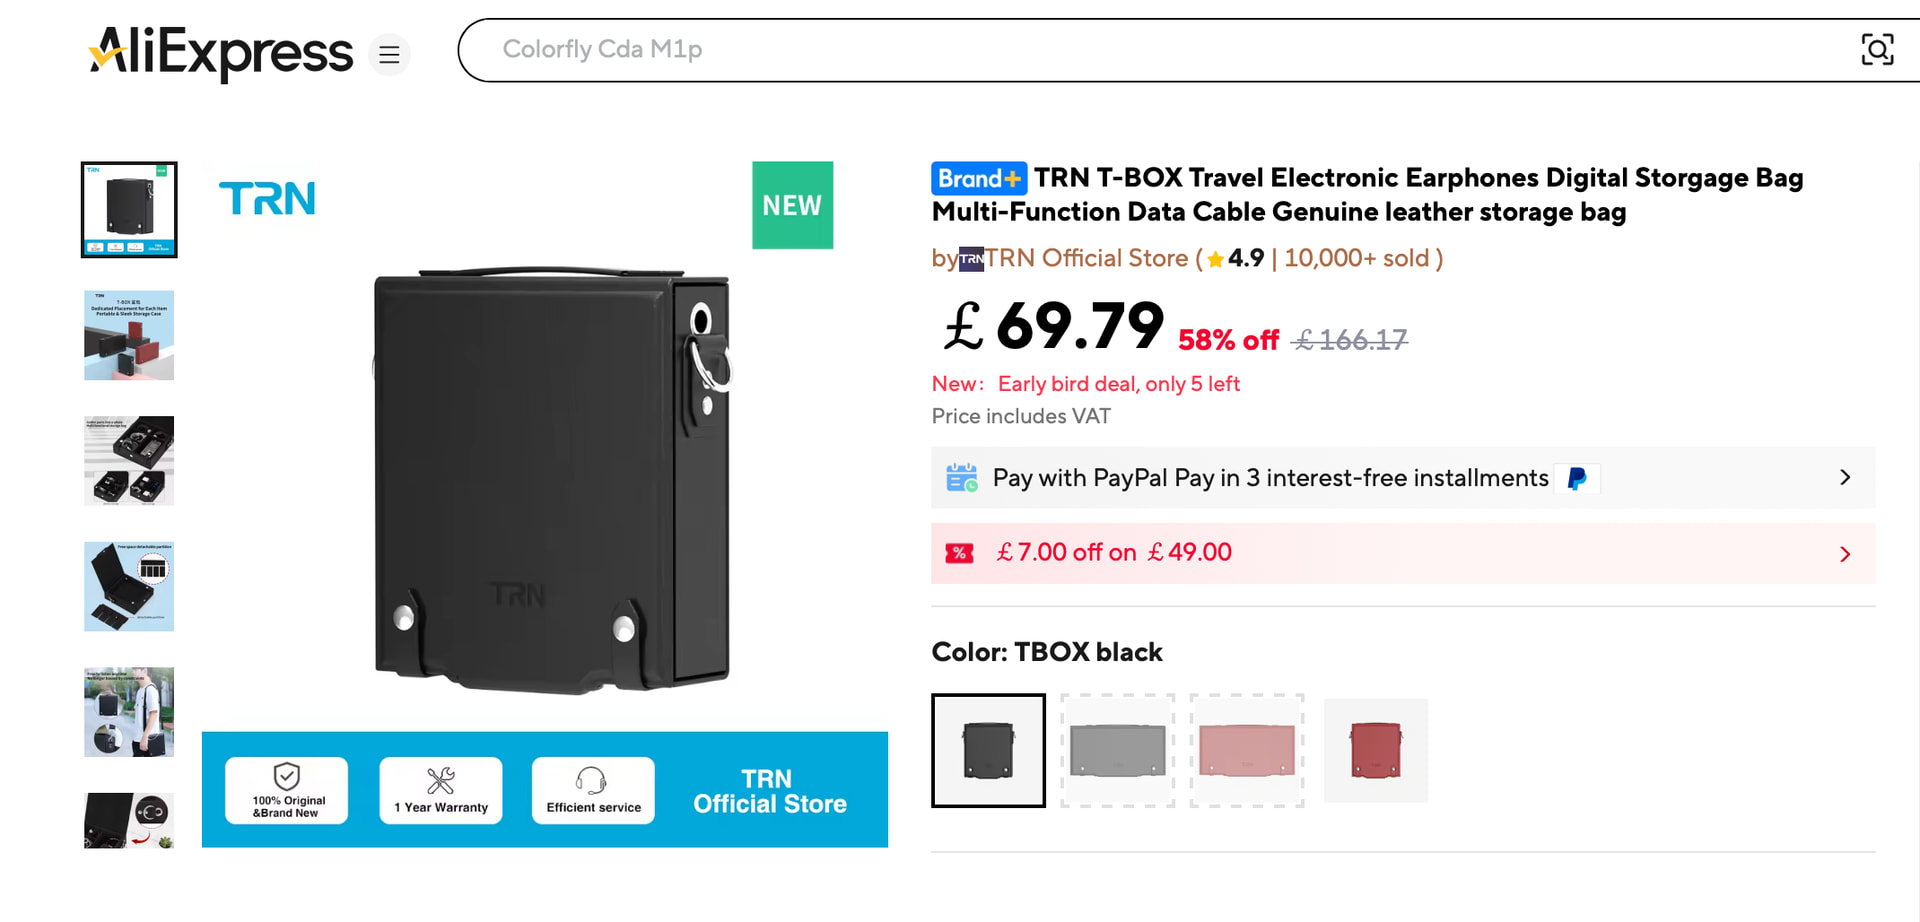The width and height of the screenshot is (1920, 922).
Task: Select the pink color variant
Action: 1247,750
